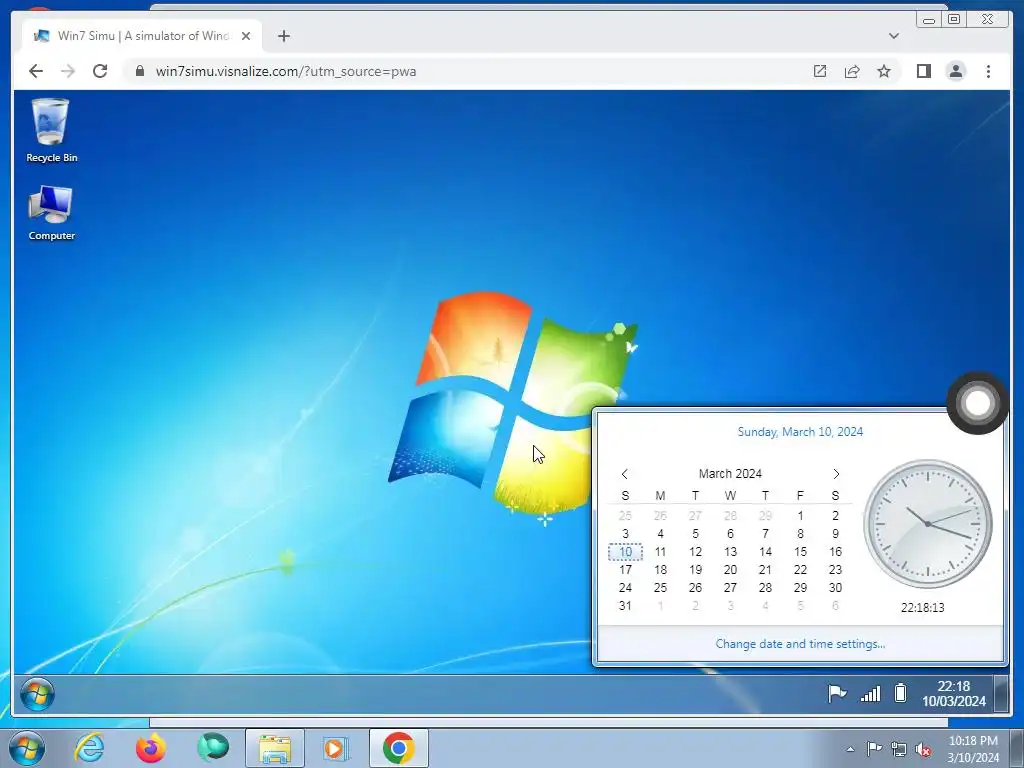Click the analog clock face
The width and height of the screenshot is (1024, 768).
(927, 524)
